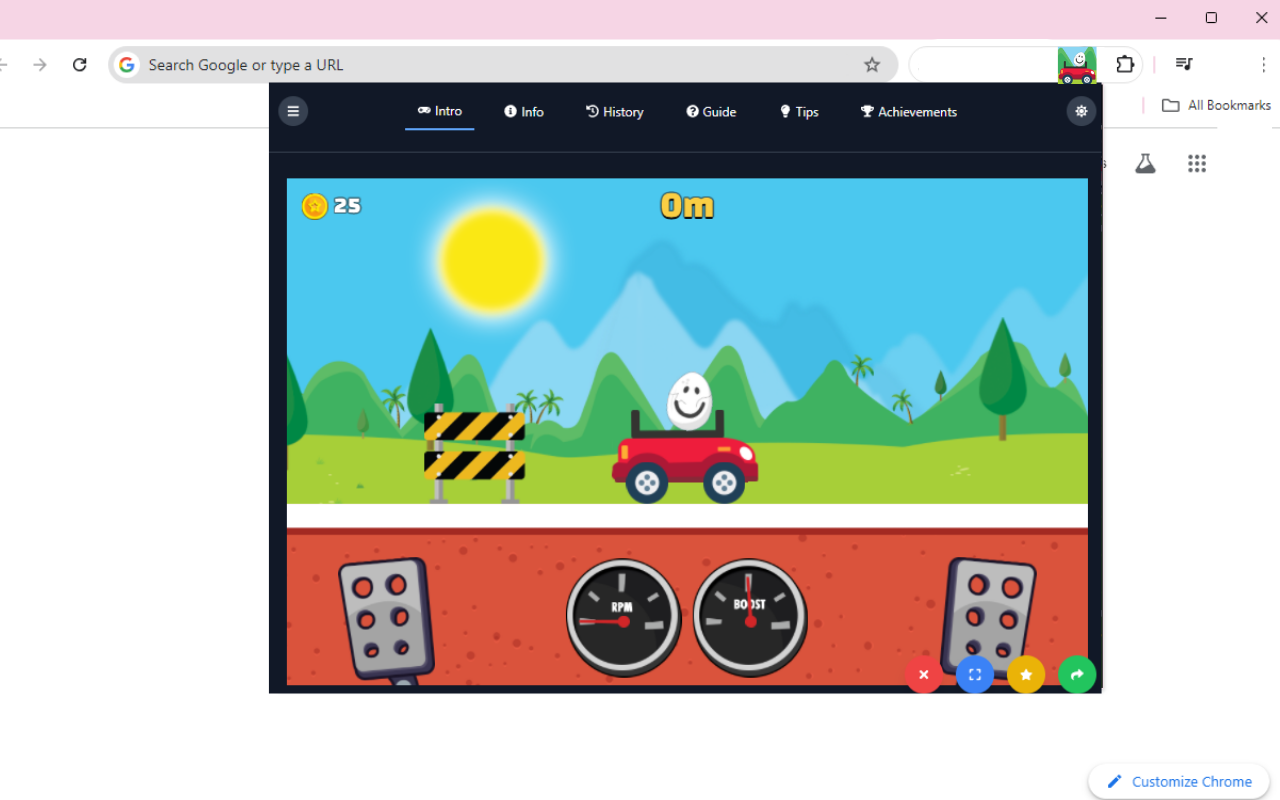
Task: Open the All Bookmarks folder
Action: tap(1216, 105)
